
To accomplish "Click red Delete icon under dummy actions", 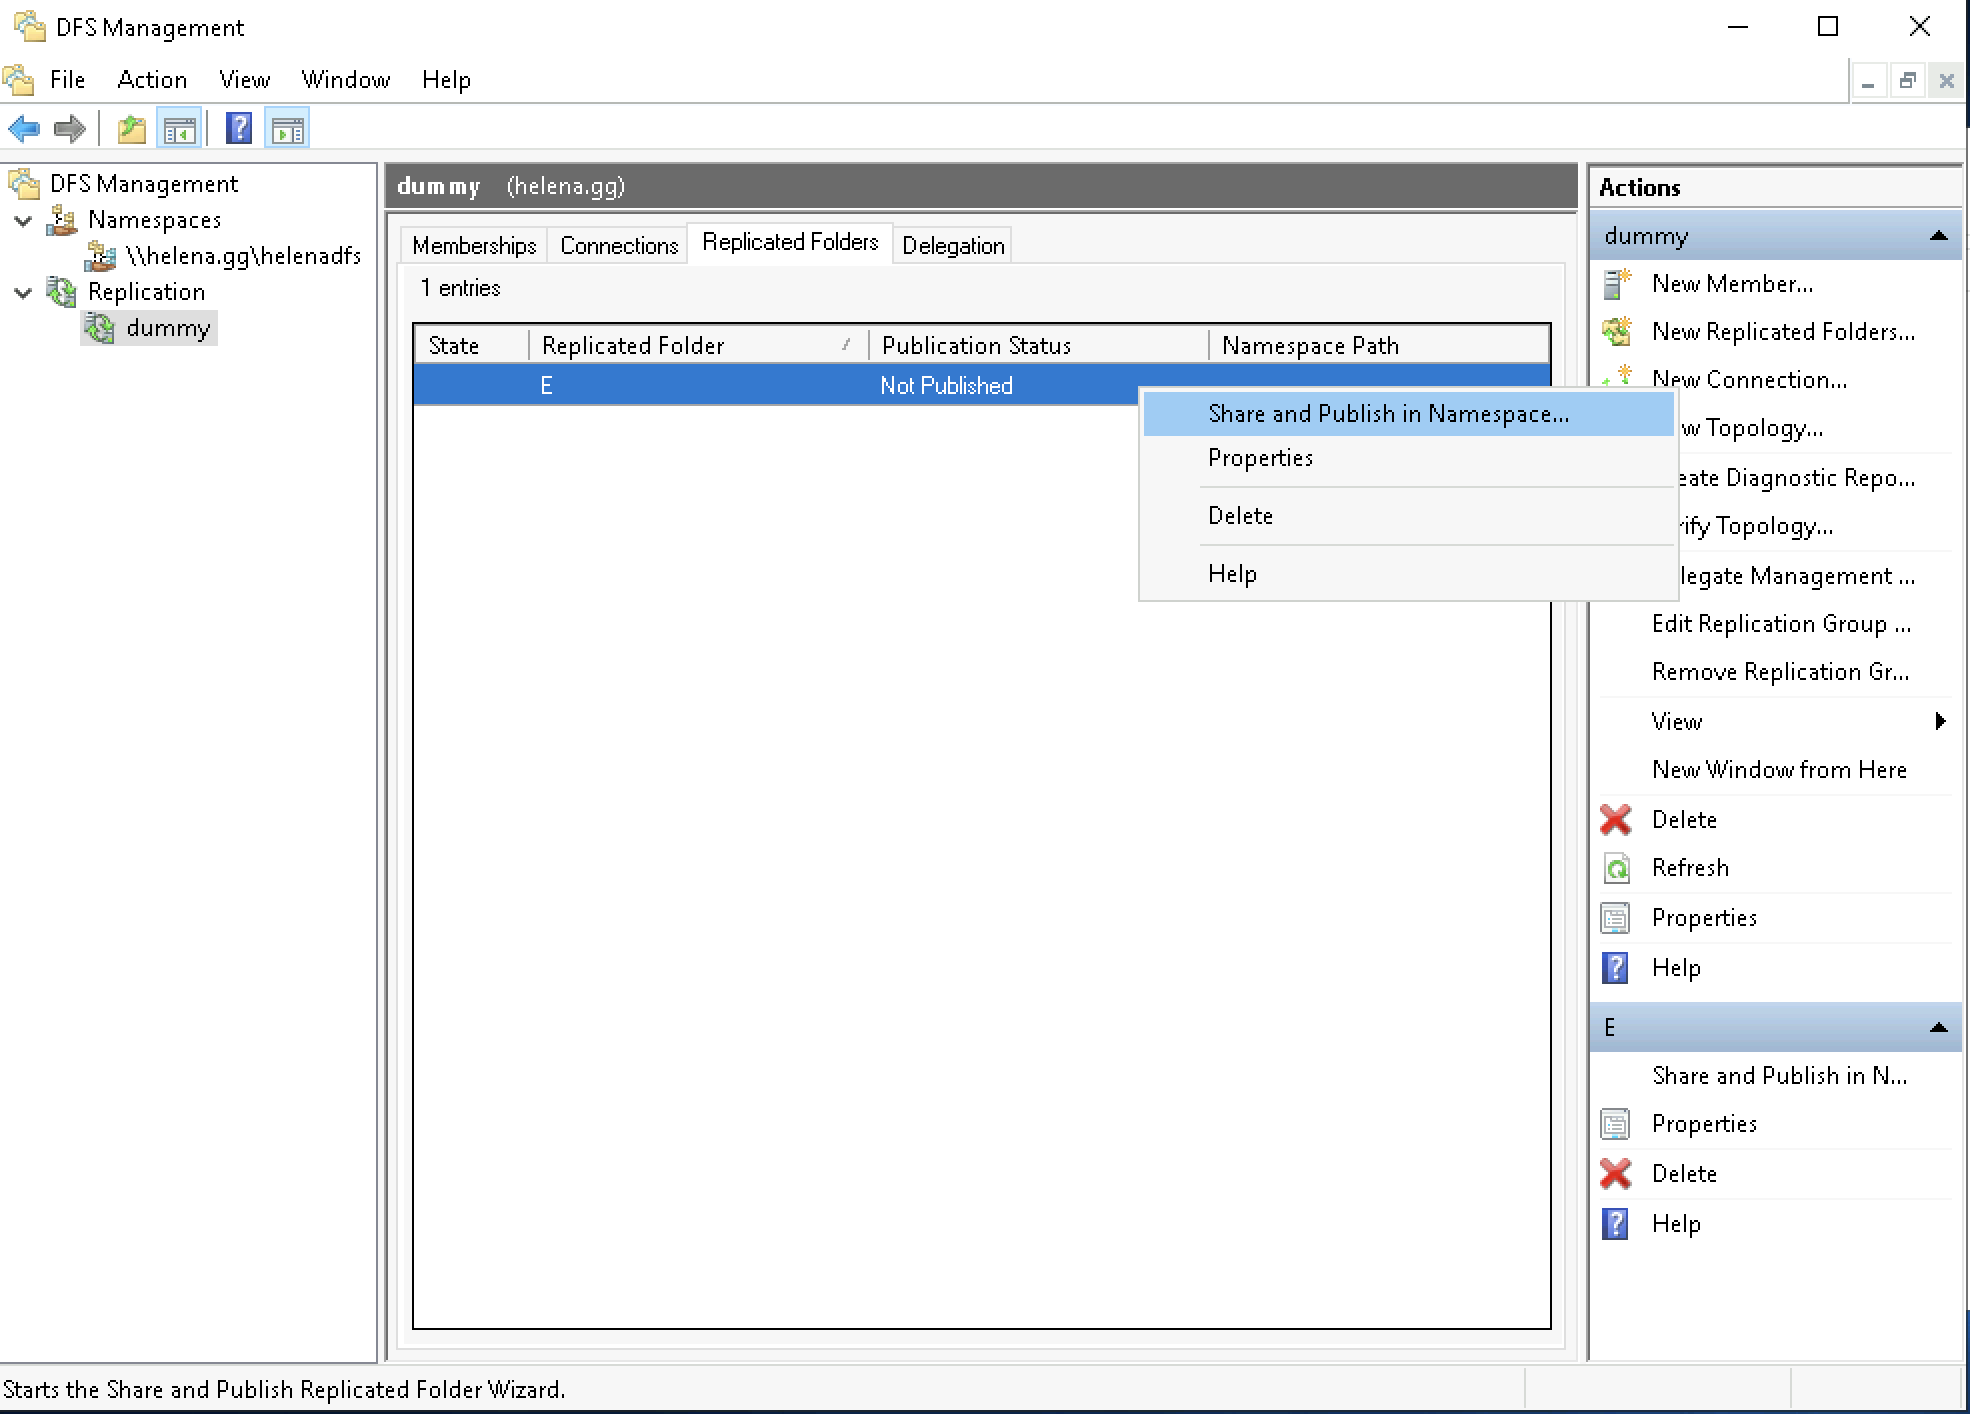I will (x=1616, y=820).
